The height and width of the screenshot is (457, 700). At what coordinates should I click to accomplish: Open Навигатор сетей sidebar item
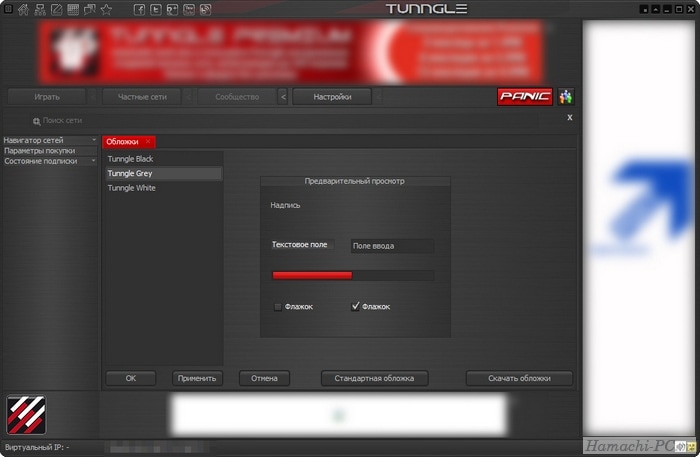50,140
